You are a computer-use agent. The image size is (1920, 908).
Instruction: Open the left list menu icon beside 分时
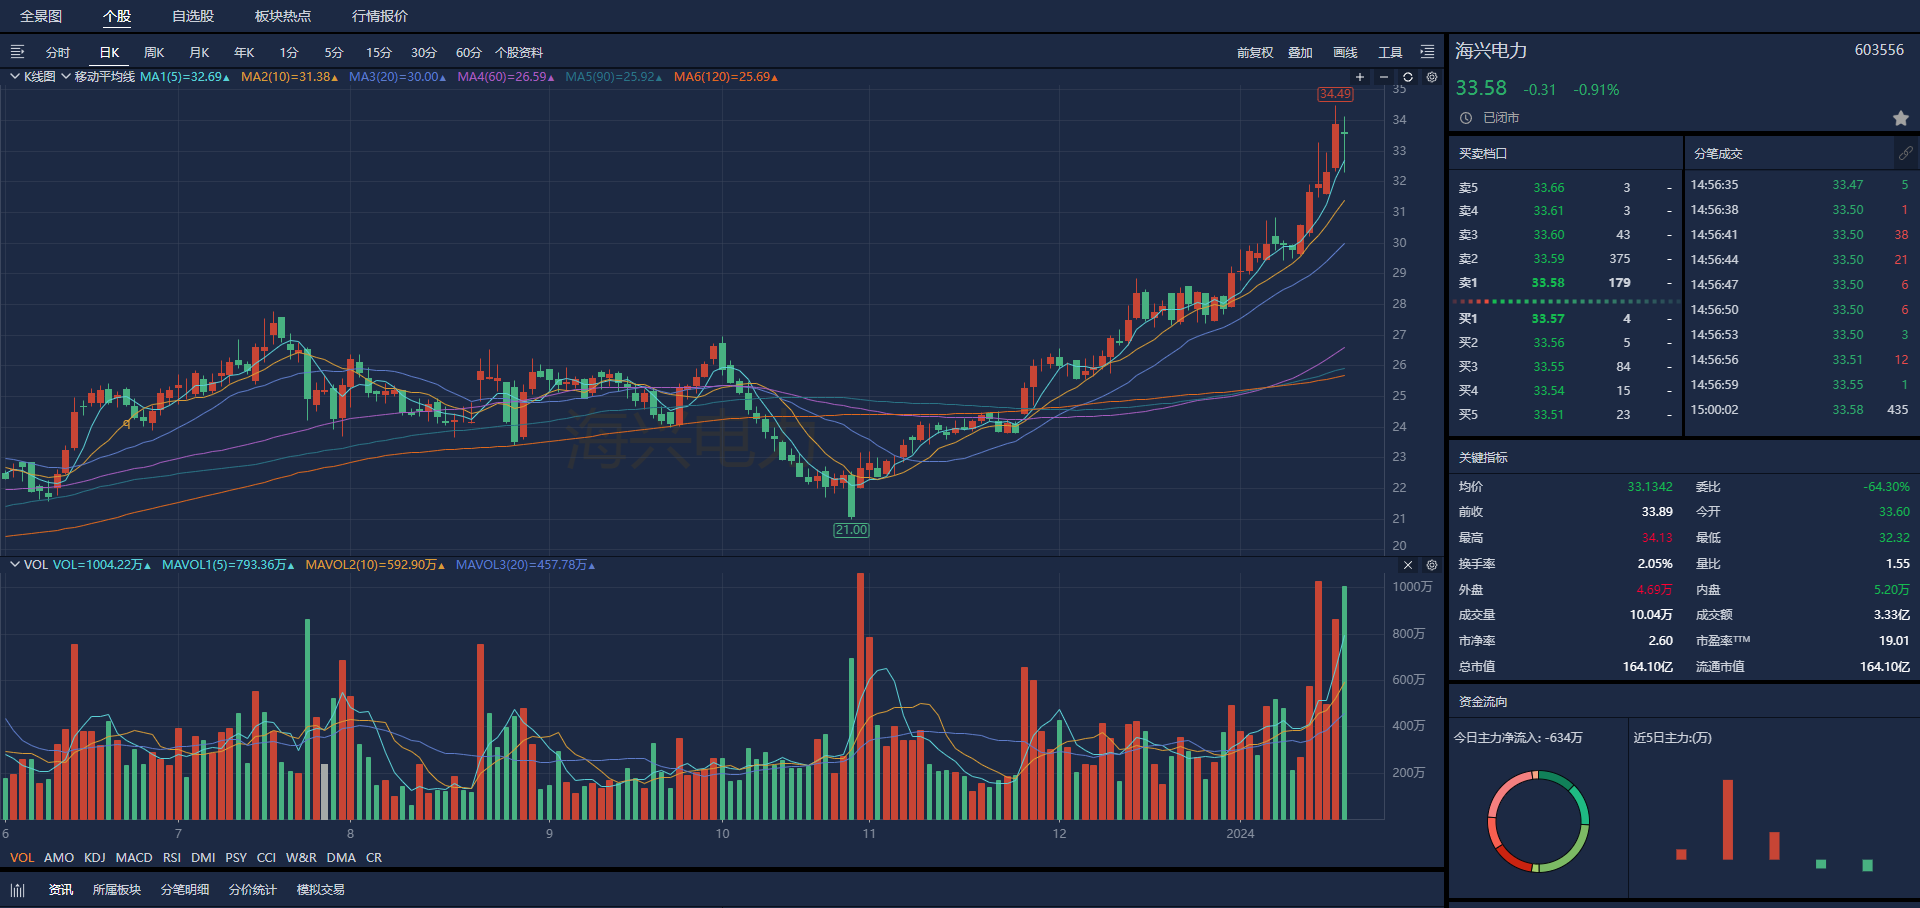click(x=17, y=52)
